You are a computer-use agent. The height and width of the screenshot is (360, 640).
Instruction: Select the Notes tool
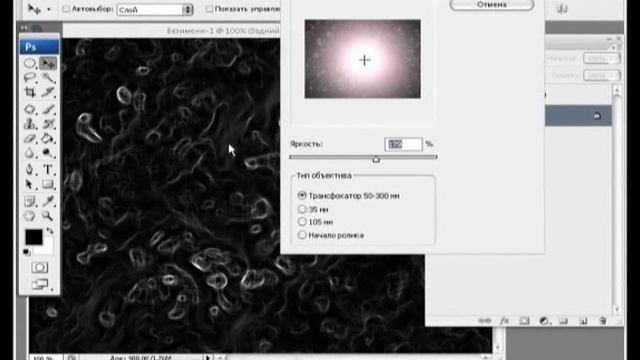coord(30,201)
